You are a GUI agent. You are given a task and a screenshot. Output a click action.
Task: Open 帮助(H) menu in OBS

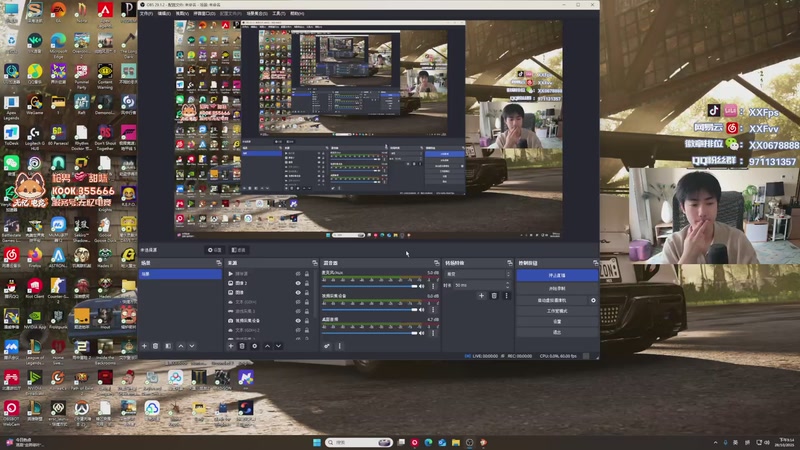(297, 13)
